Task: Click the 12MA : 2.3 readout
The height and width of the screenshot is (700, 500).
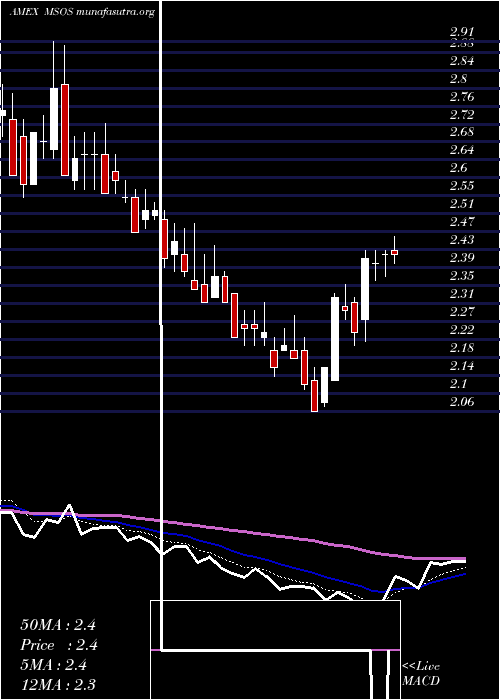Action: pyautogui.click(x=58, y=685)
